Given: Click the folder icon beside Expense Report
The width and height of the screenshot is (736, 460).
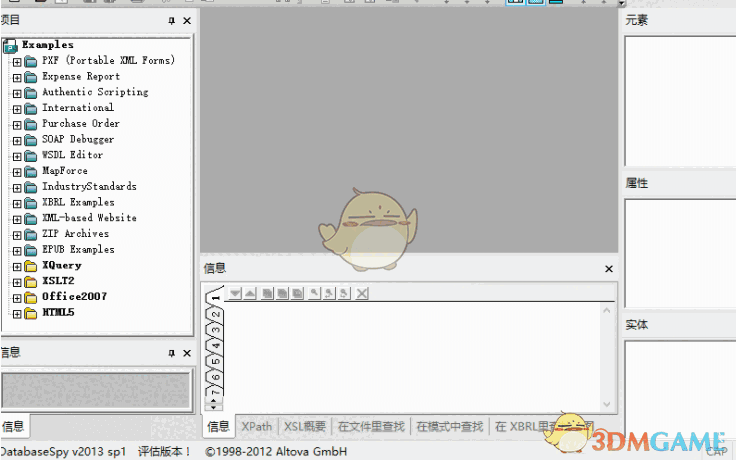Looking at the screenshot, I should 31,77.
